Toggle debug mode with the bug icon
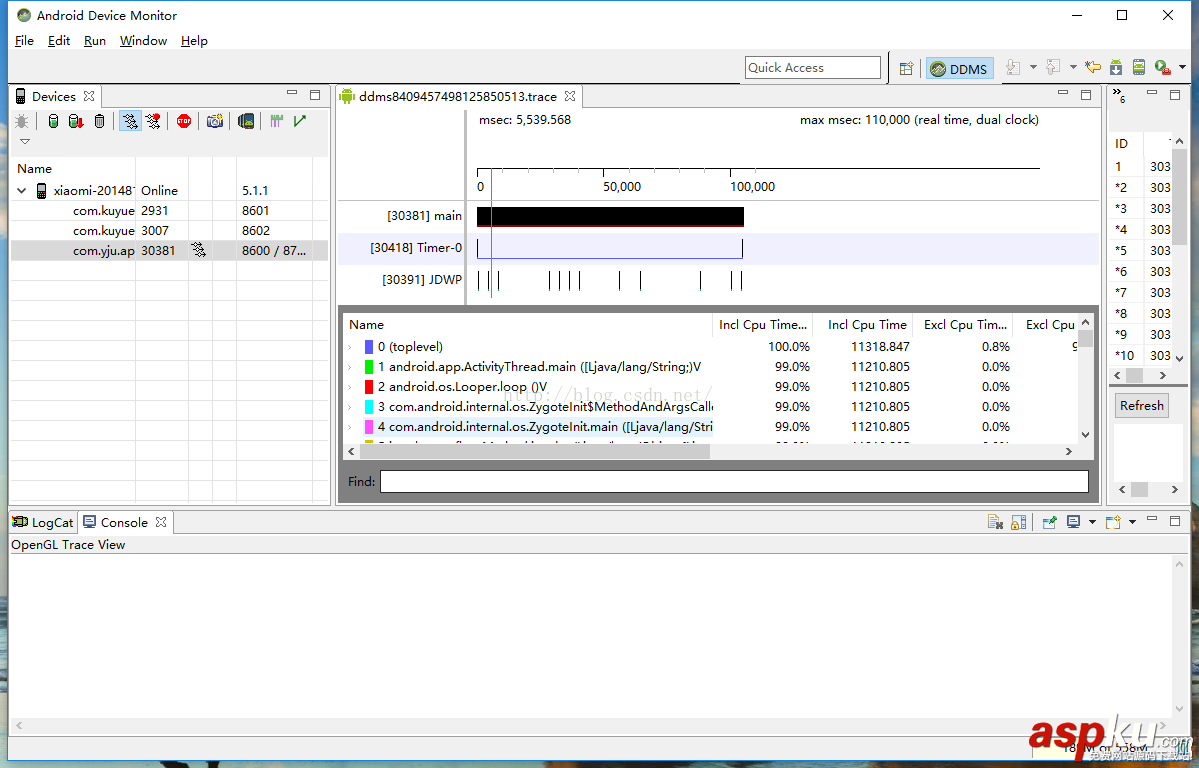Image resolution: width=1199 pixels, height=768 pixels. [22, 120]
